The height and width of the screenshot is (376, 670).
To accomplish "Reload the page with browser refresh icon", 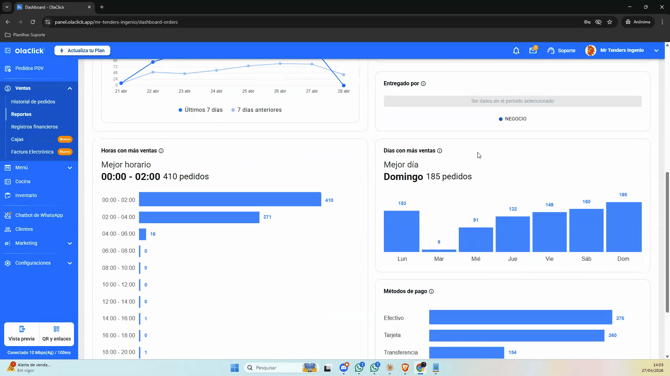I will click(x=33, y=22).
